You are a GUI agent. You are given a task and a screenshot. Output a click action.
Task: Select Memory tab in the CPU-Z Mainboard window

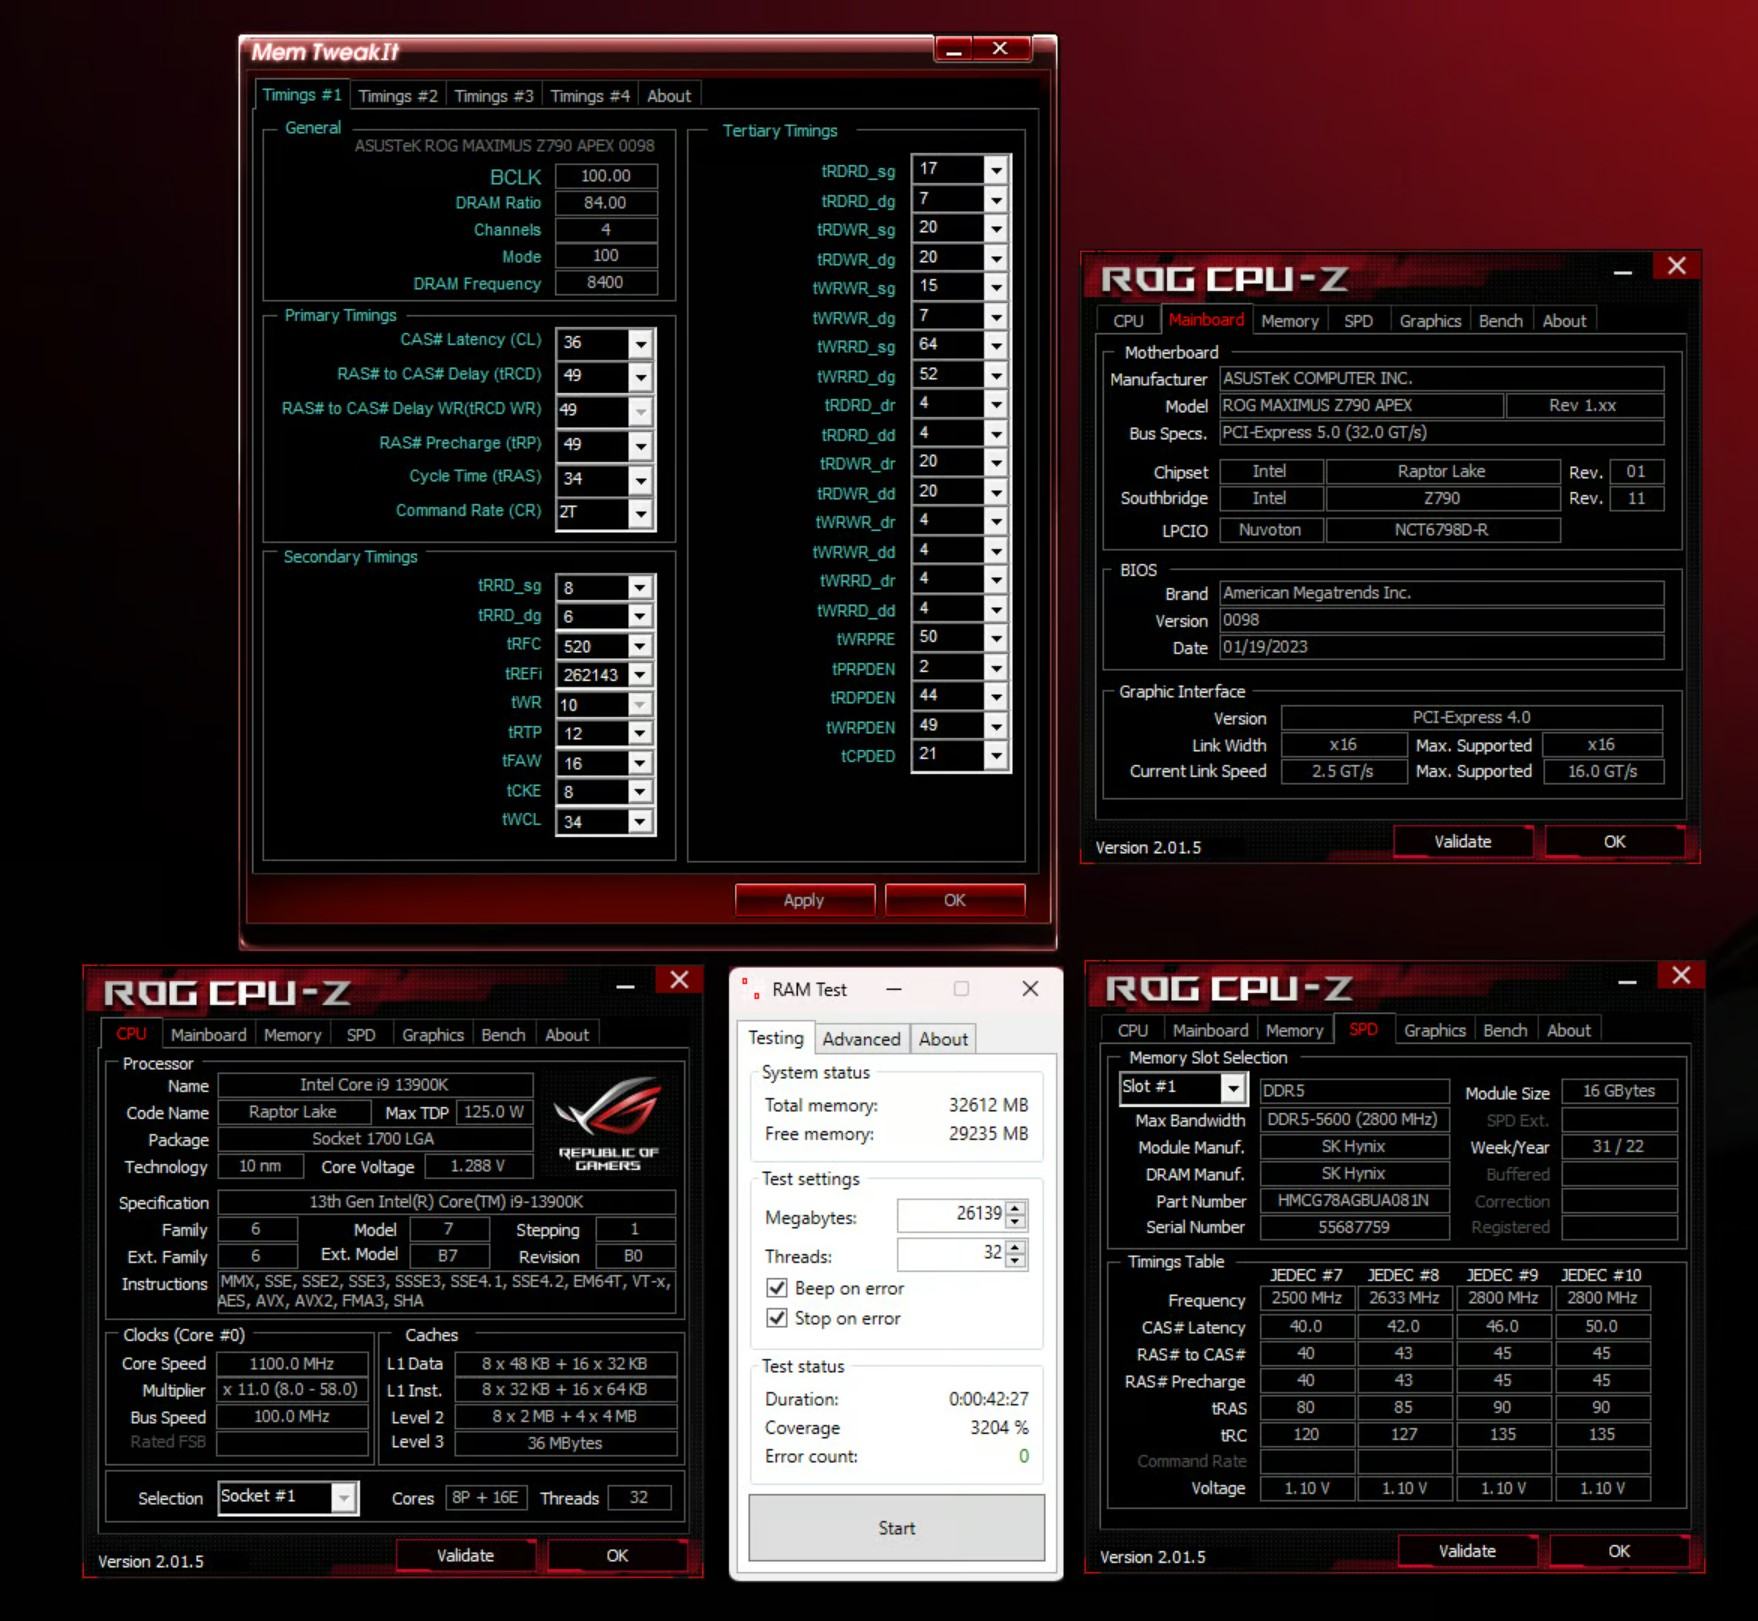(1290, 321)
